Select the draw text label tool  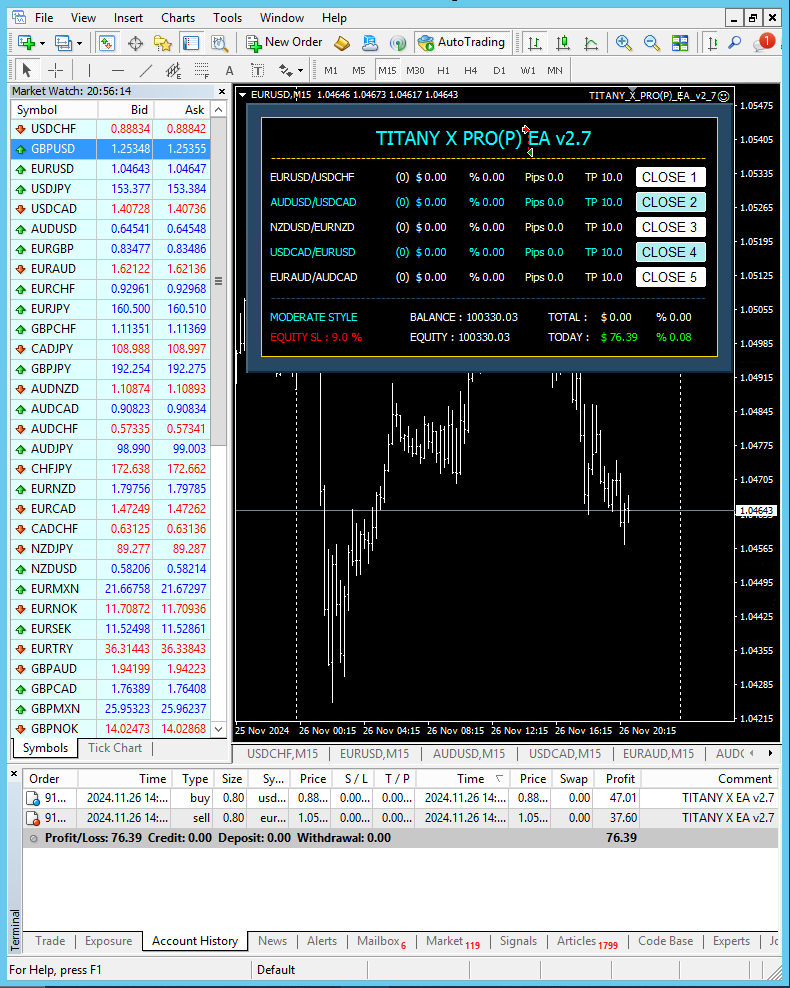click(229, 70)
